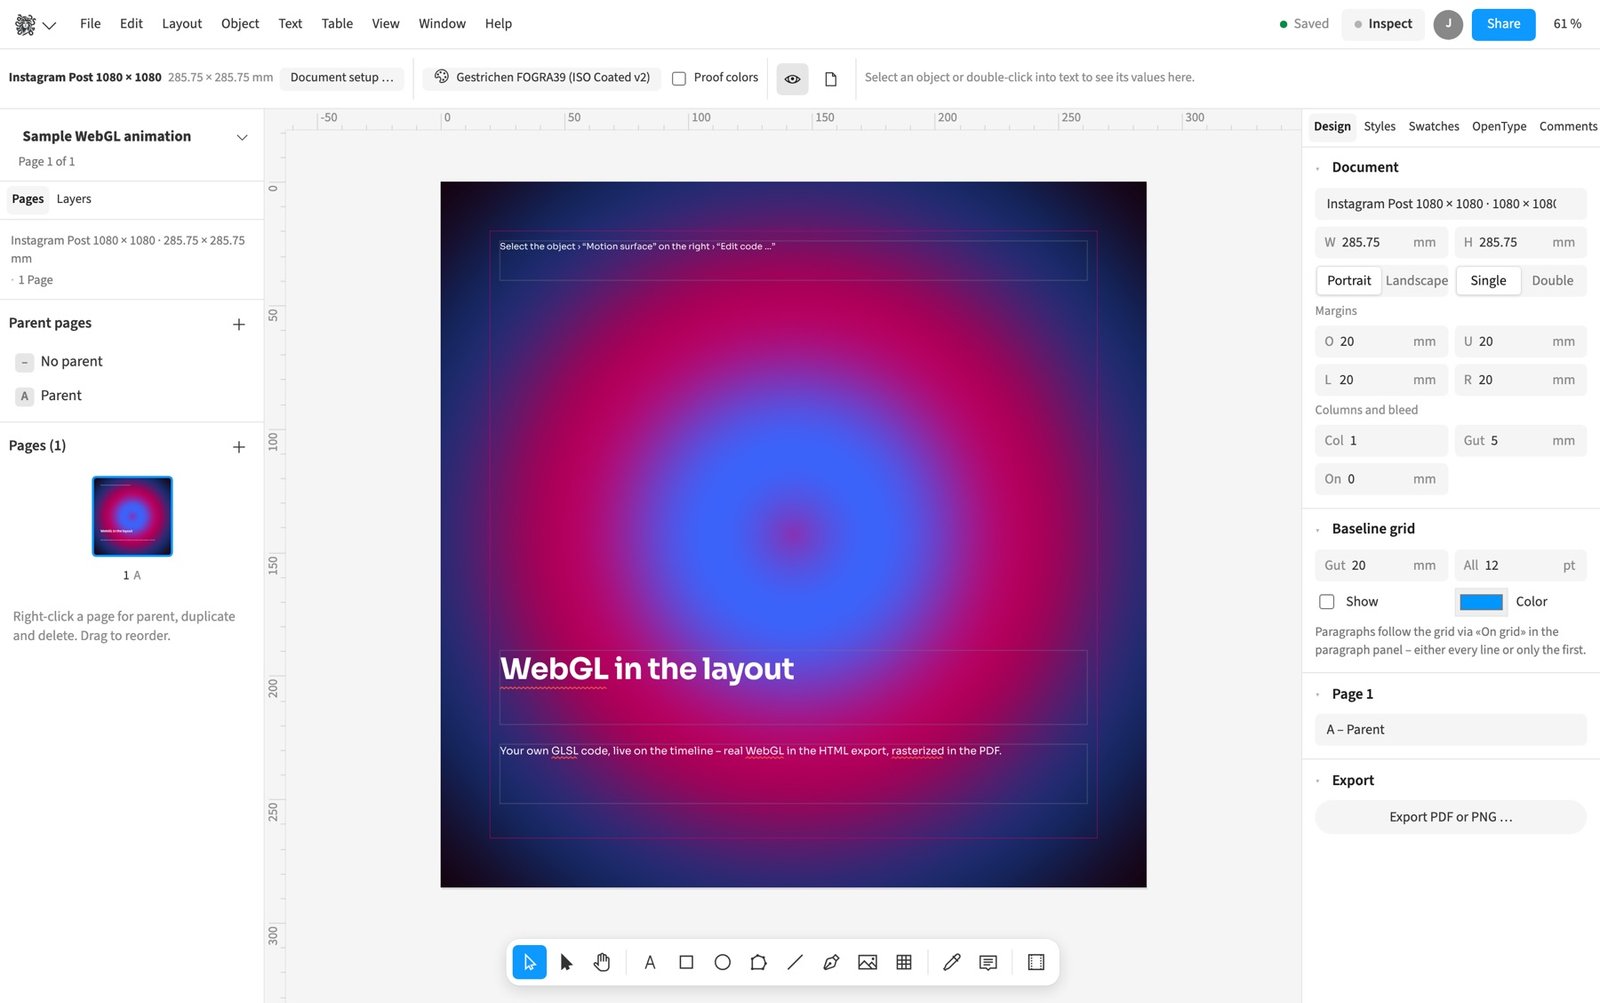Click the baseline grid All 12 pt field
Screen dimensions: 1600x1003
(1520, 566)
